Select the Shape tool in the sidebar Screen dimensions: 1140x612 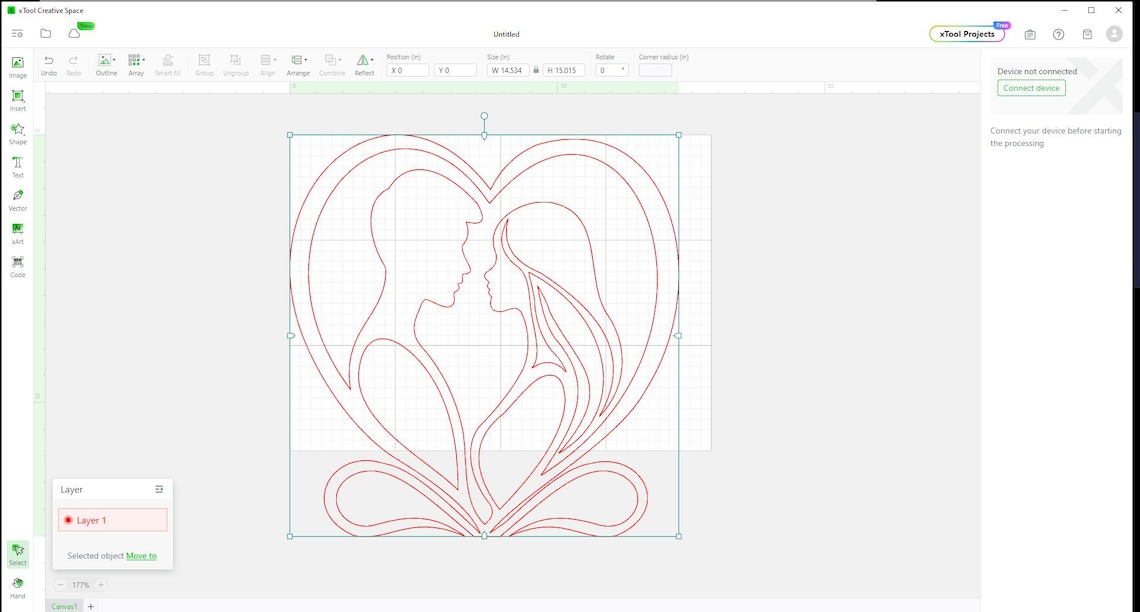point(17,133)
